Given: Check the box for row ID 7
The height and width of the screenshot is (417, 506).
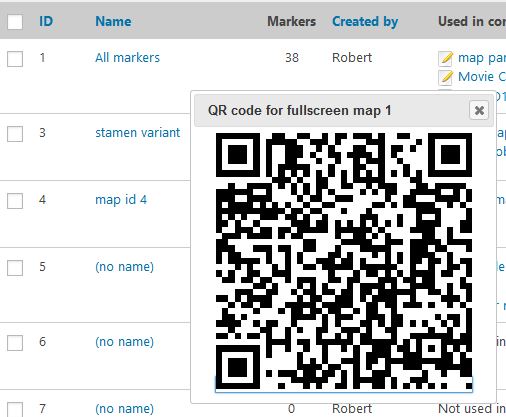Looking at the screenshot, I should tap(15, 410).
